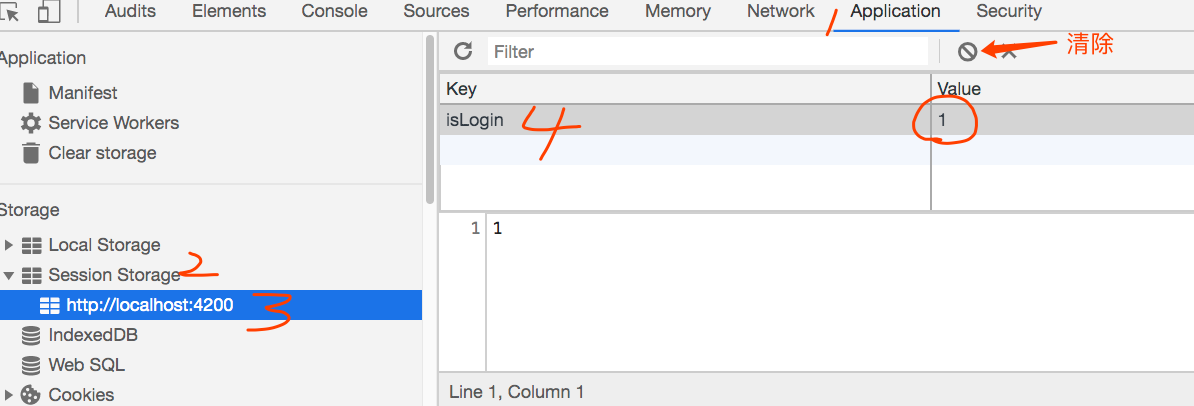Click into the Filter input field
The image size is (1194, 406).
708,52
